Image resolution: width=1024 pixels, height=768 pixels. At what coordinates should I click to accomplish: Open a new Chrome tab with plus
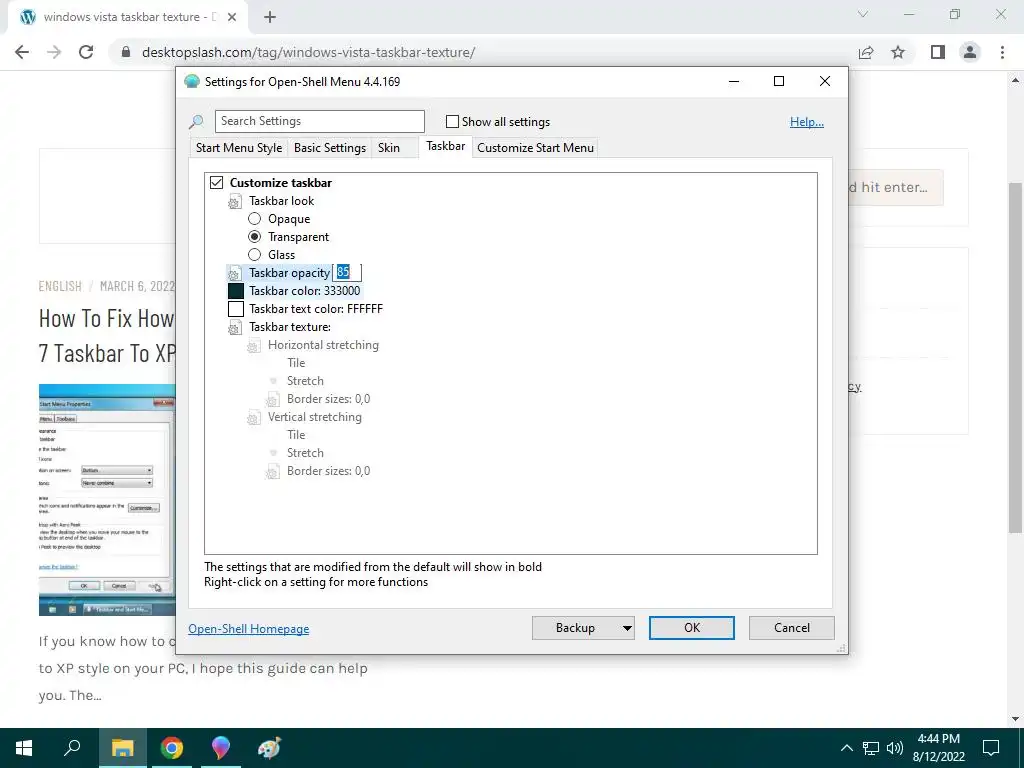[270, 17]
